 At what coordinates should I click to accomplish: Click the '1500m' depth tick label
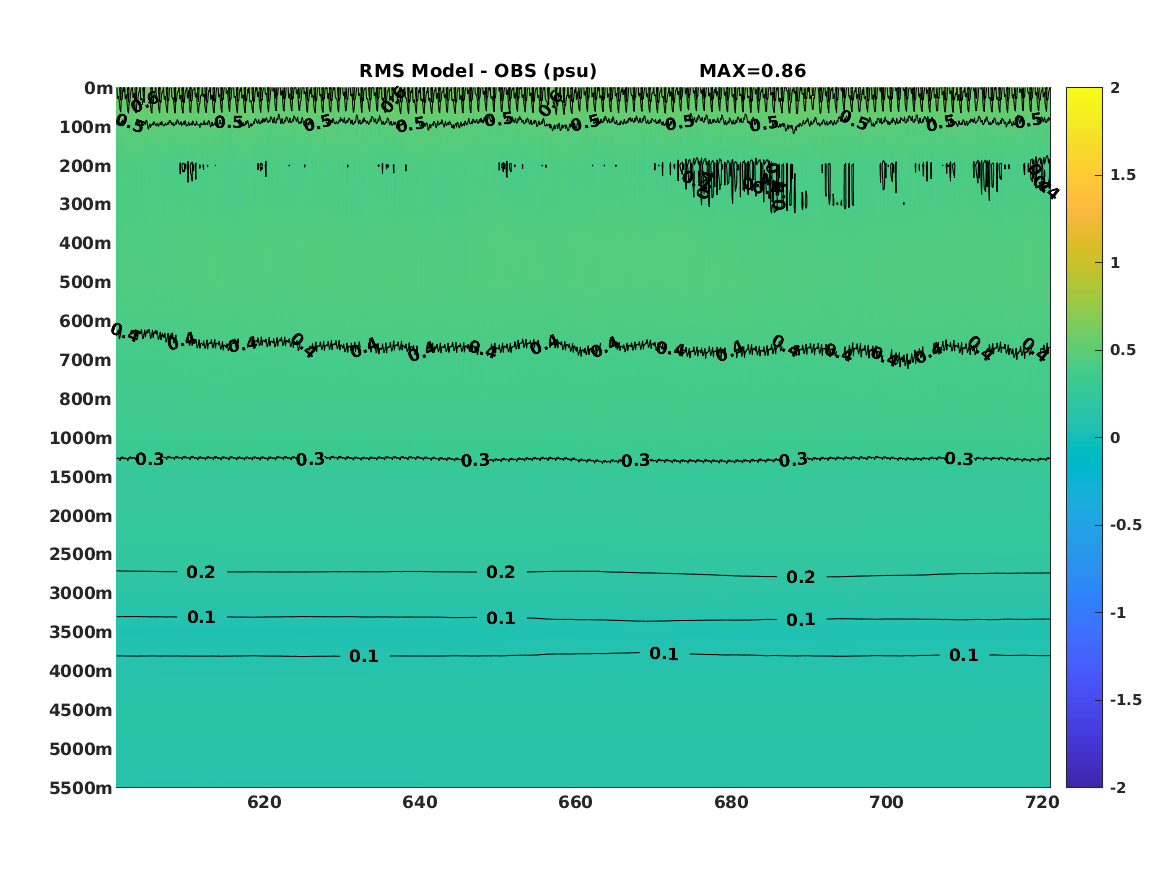[80, 477]
